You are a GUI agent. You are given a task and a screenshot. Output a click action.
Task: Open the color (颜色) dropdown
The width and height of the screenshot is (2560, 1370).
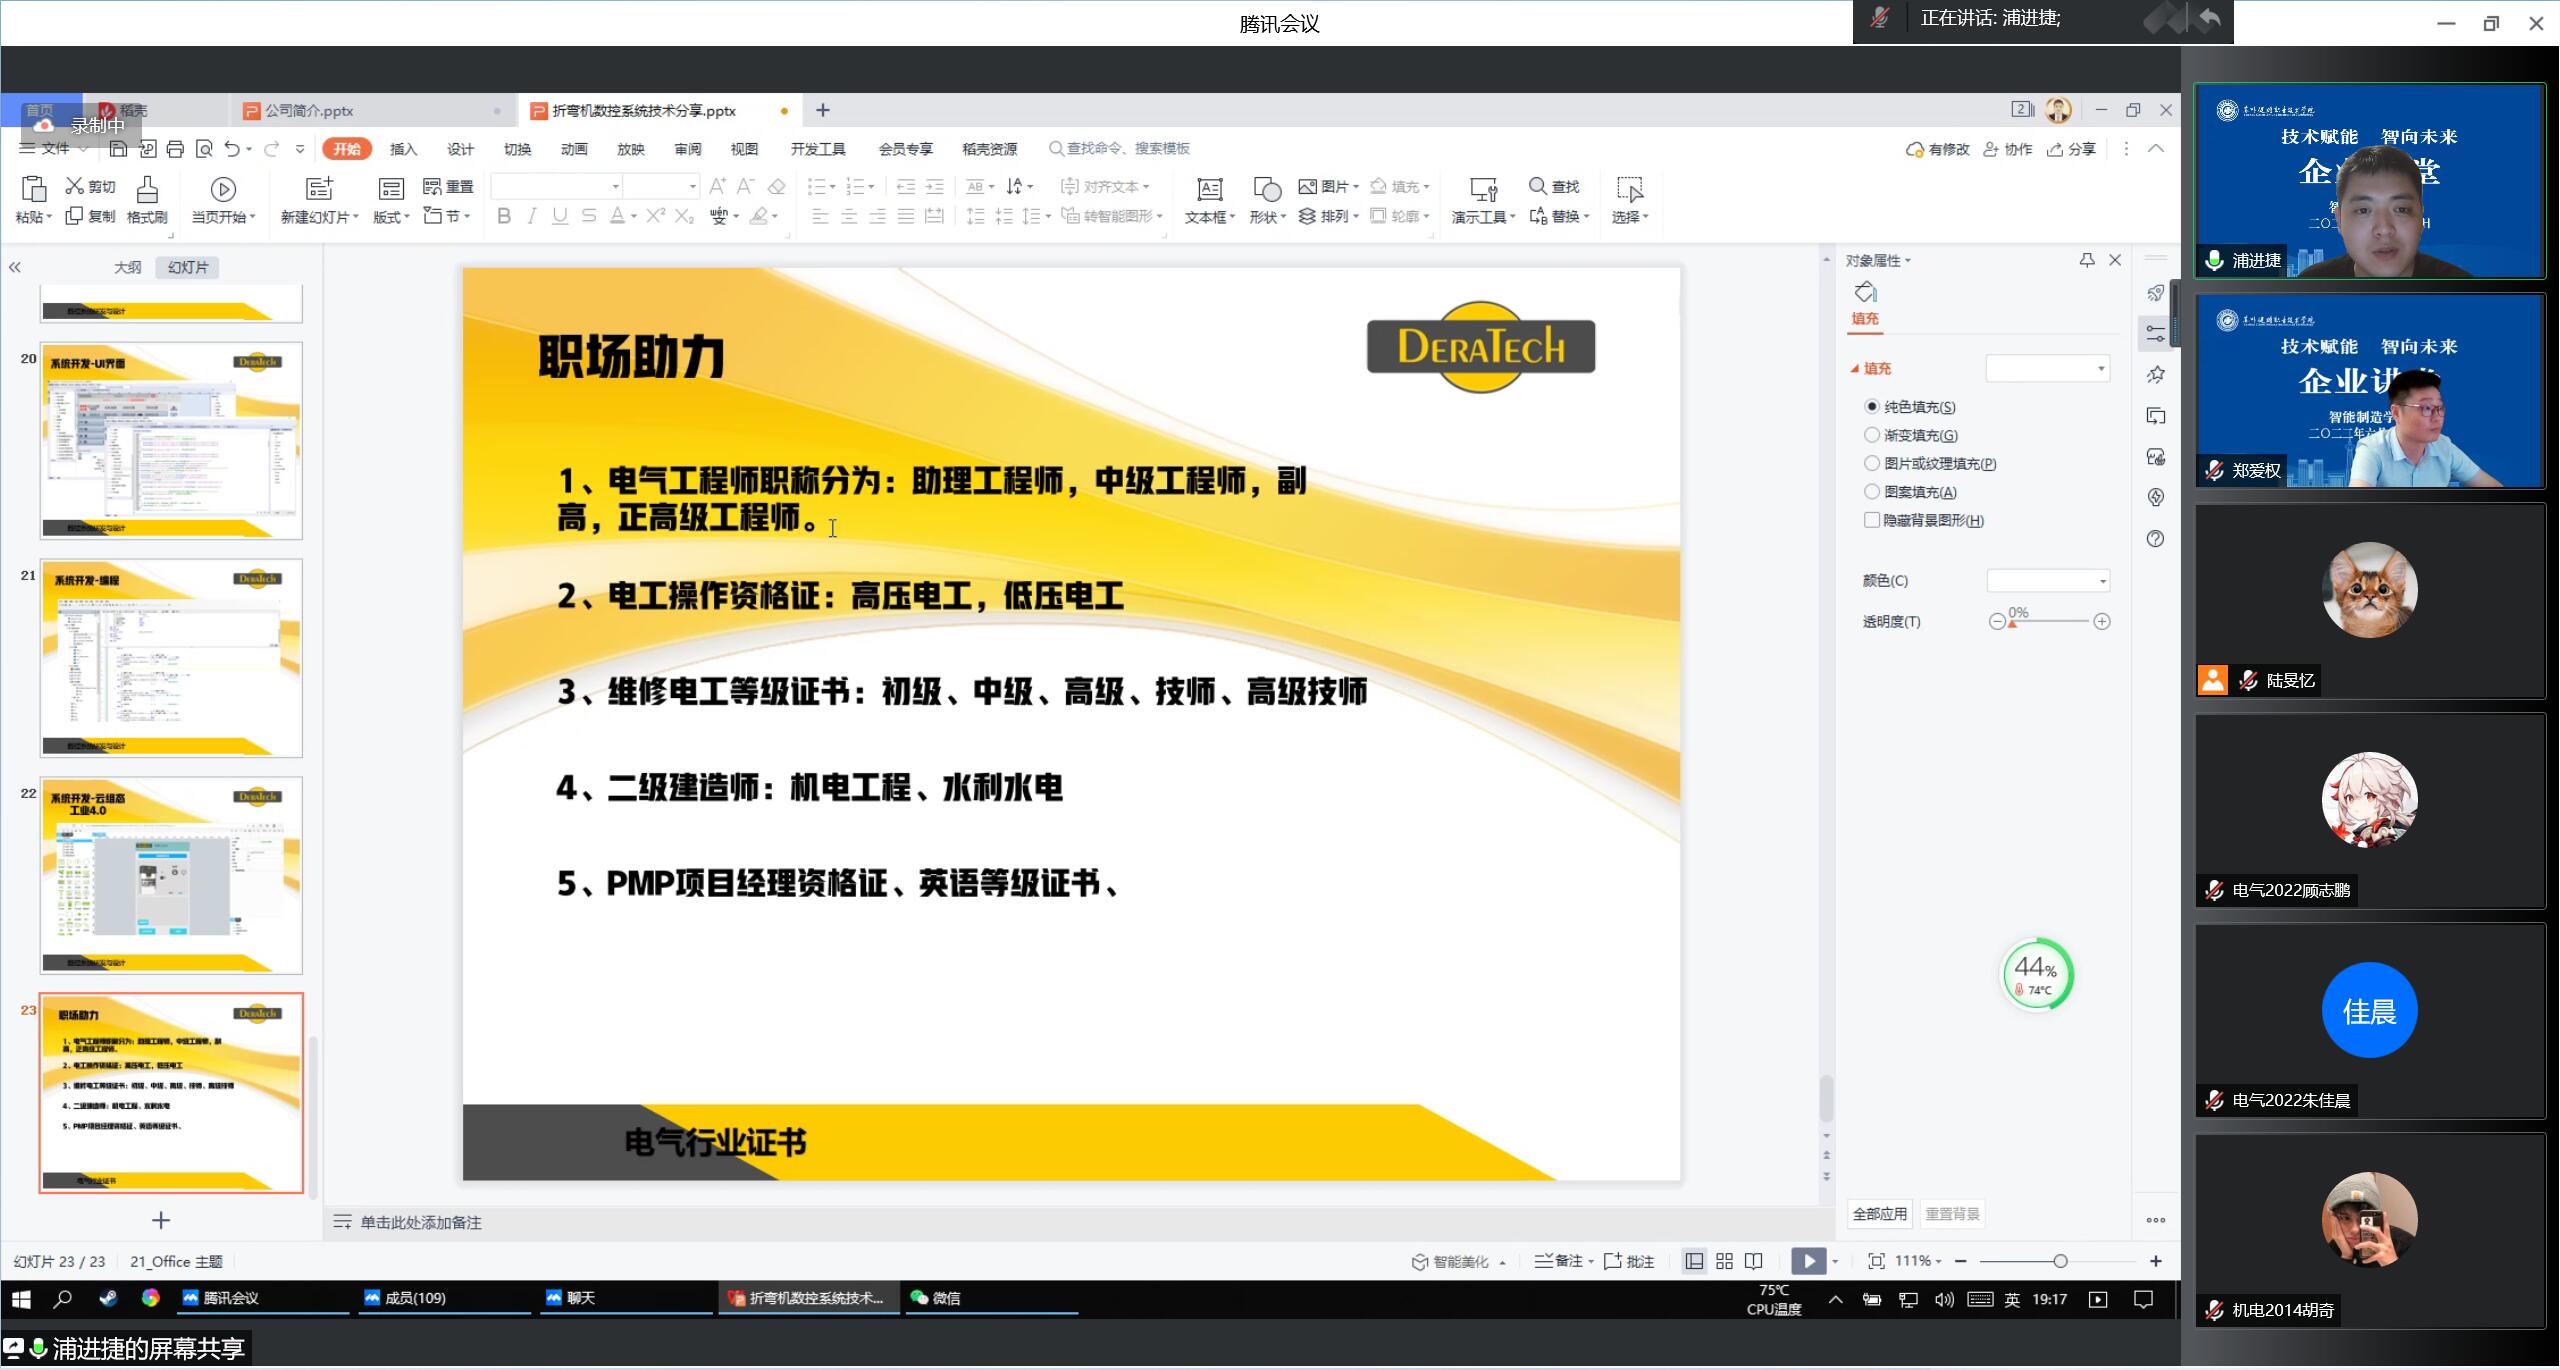coord(2048,580)
